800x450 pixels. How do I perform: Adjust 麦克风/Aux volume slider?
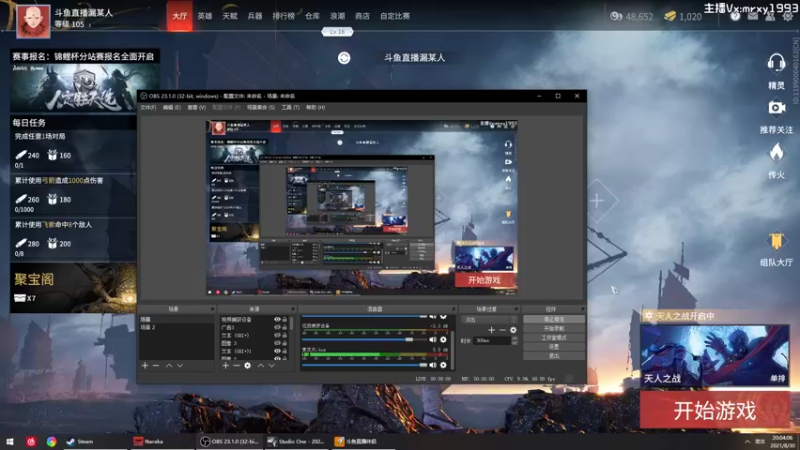(365, 365)
